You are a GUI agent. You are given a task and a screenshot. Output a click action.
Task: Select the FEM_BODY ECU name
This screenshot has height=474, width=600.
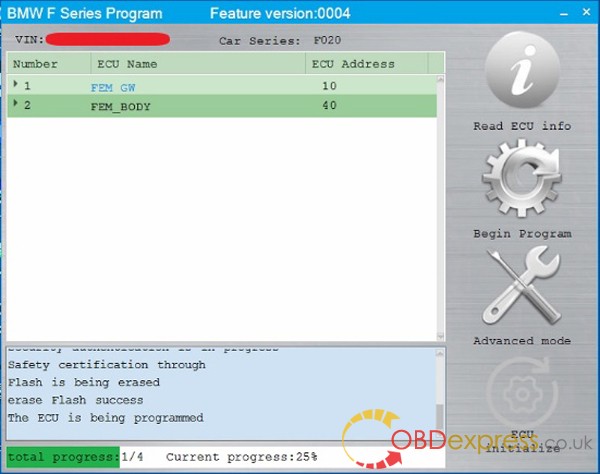[x=121, y=107]
